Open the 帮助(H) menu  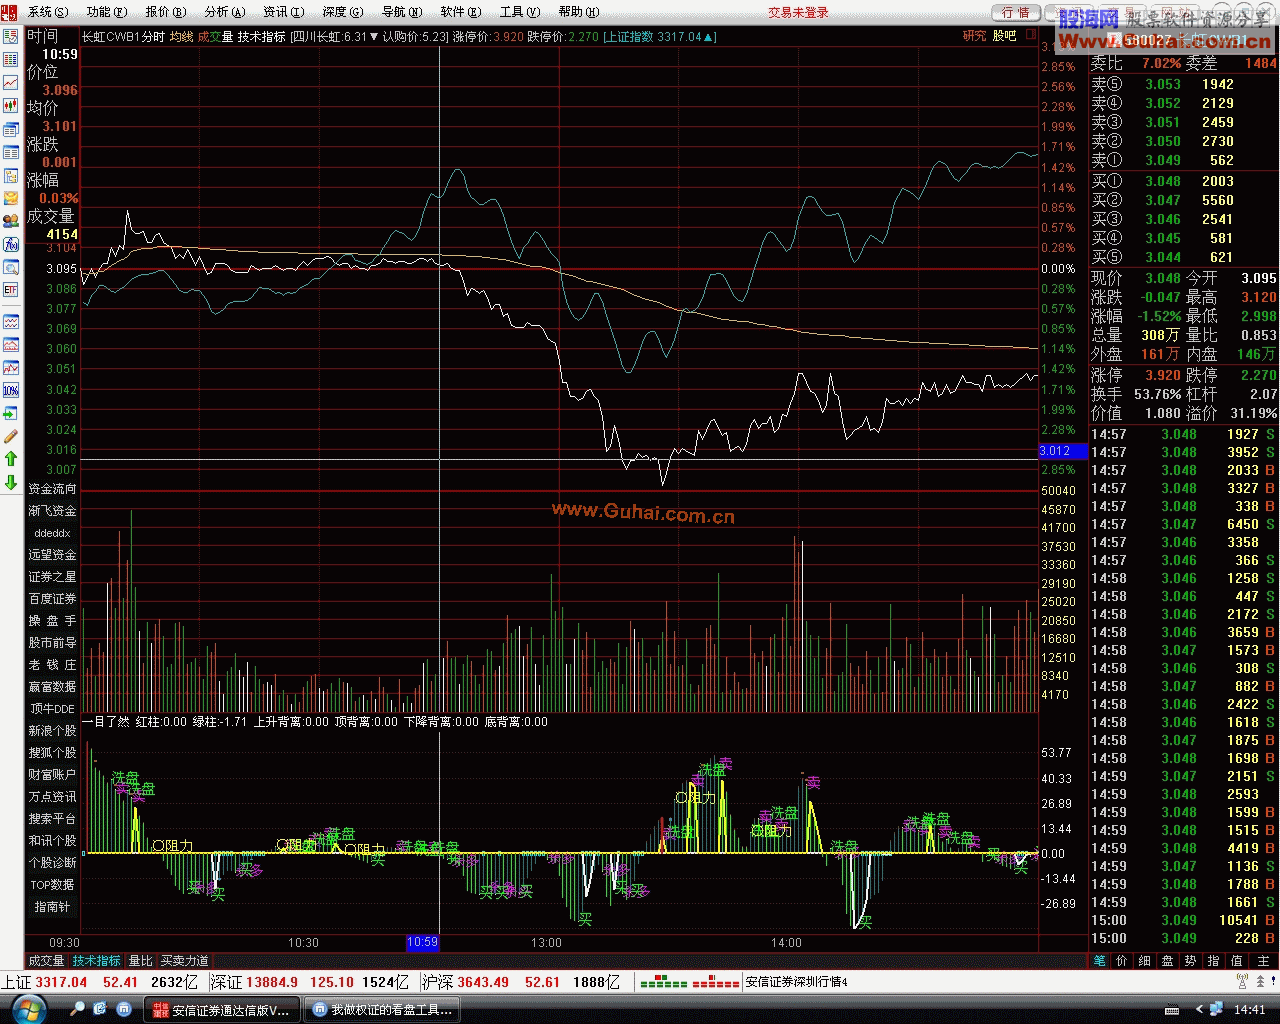click(x=578, y=12)
